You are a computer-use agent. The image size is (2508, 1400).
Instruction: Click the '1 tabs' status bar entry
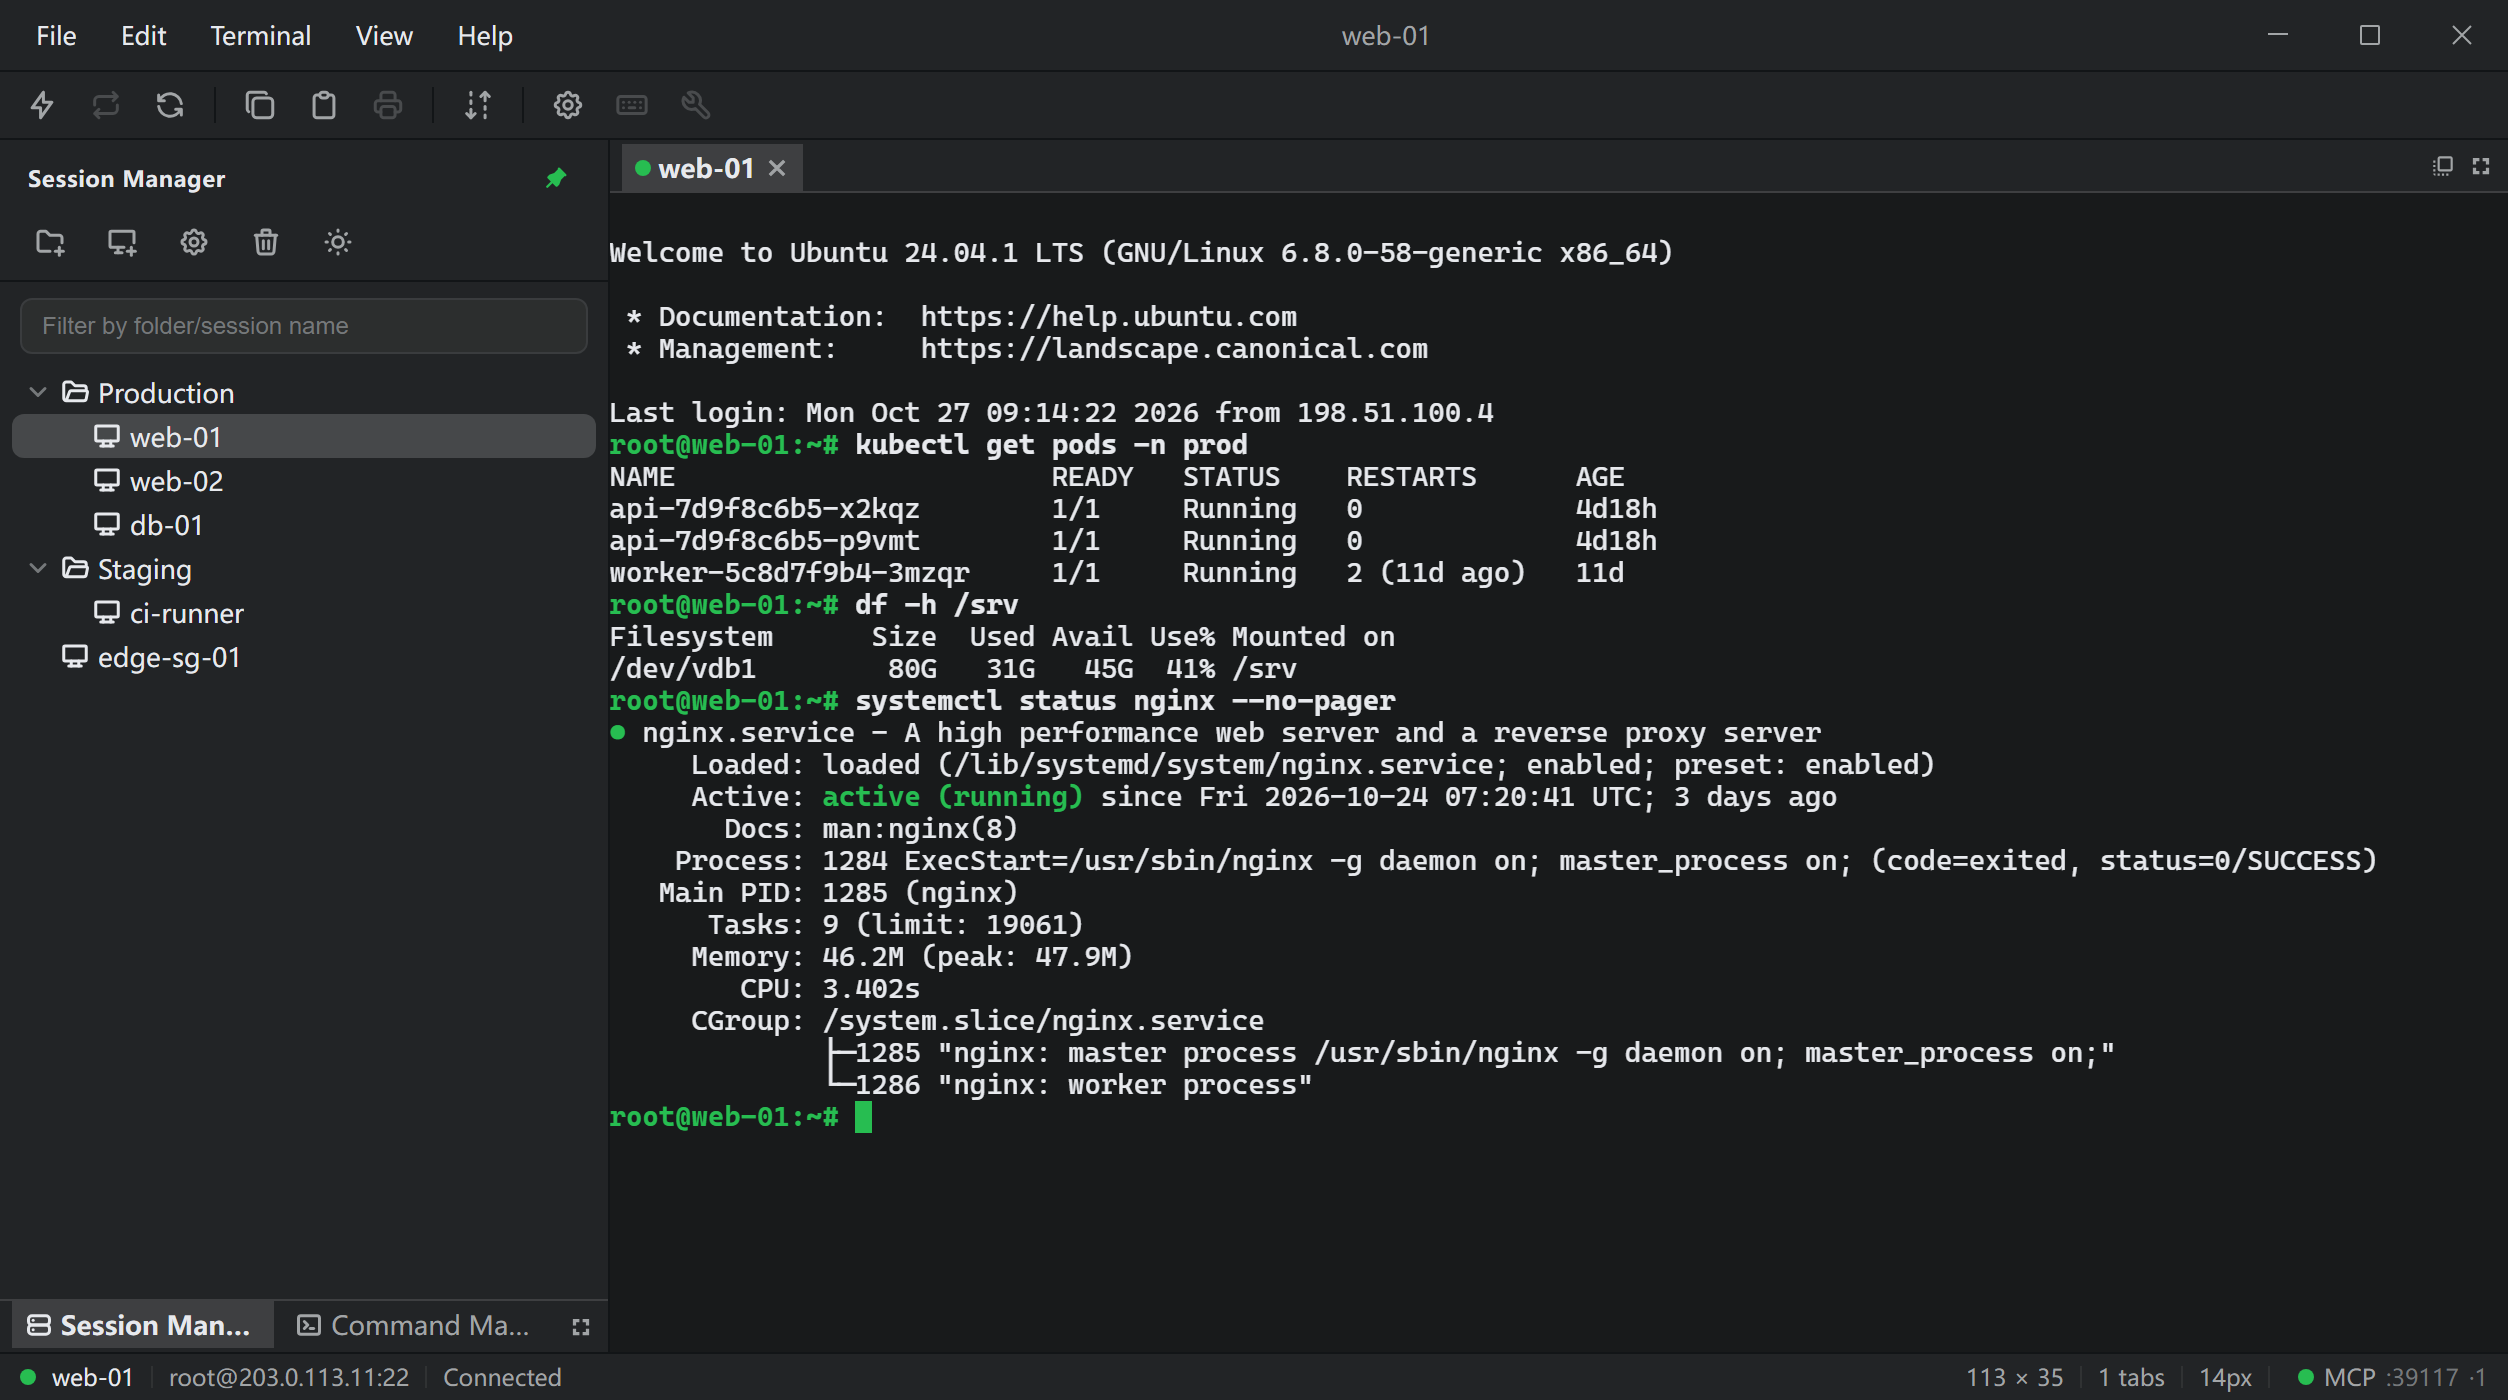click(2131, 1378)
